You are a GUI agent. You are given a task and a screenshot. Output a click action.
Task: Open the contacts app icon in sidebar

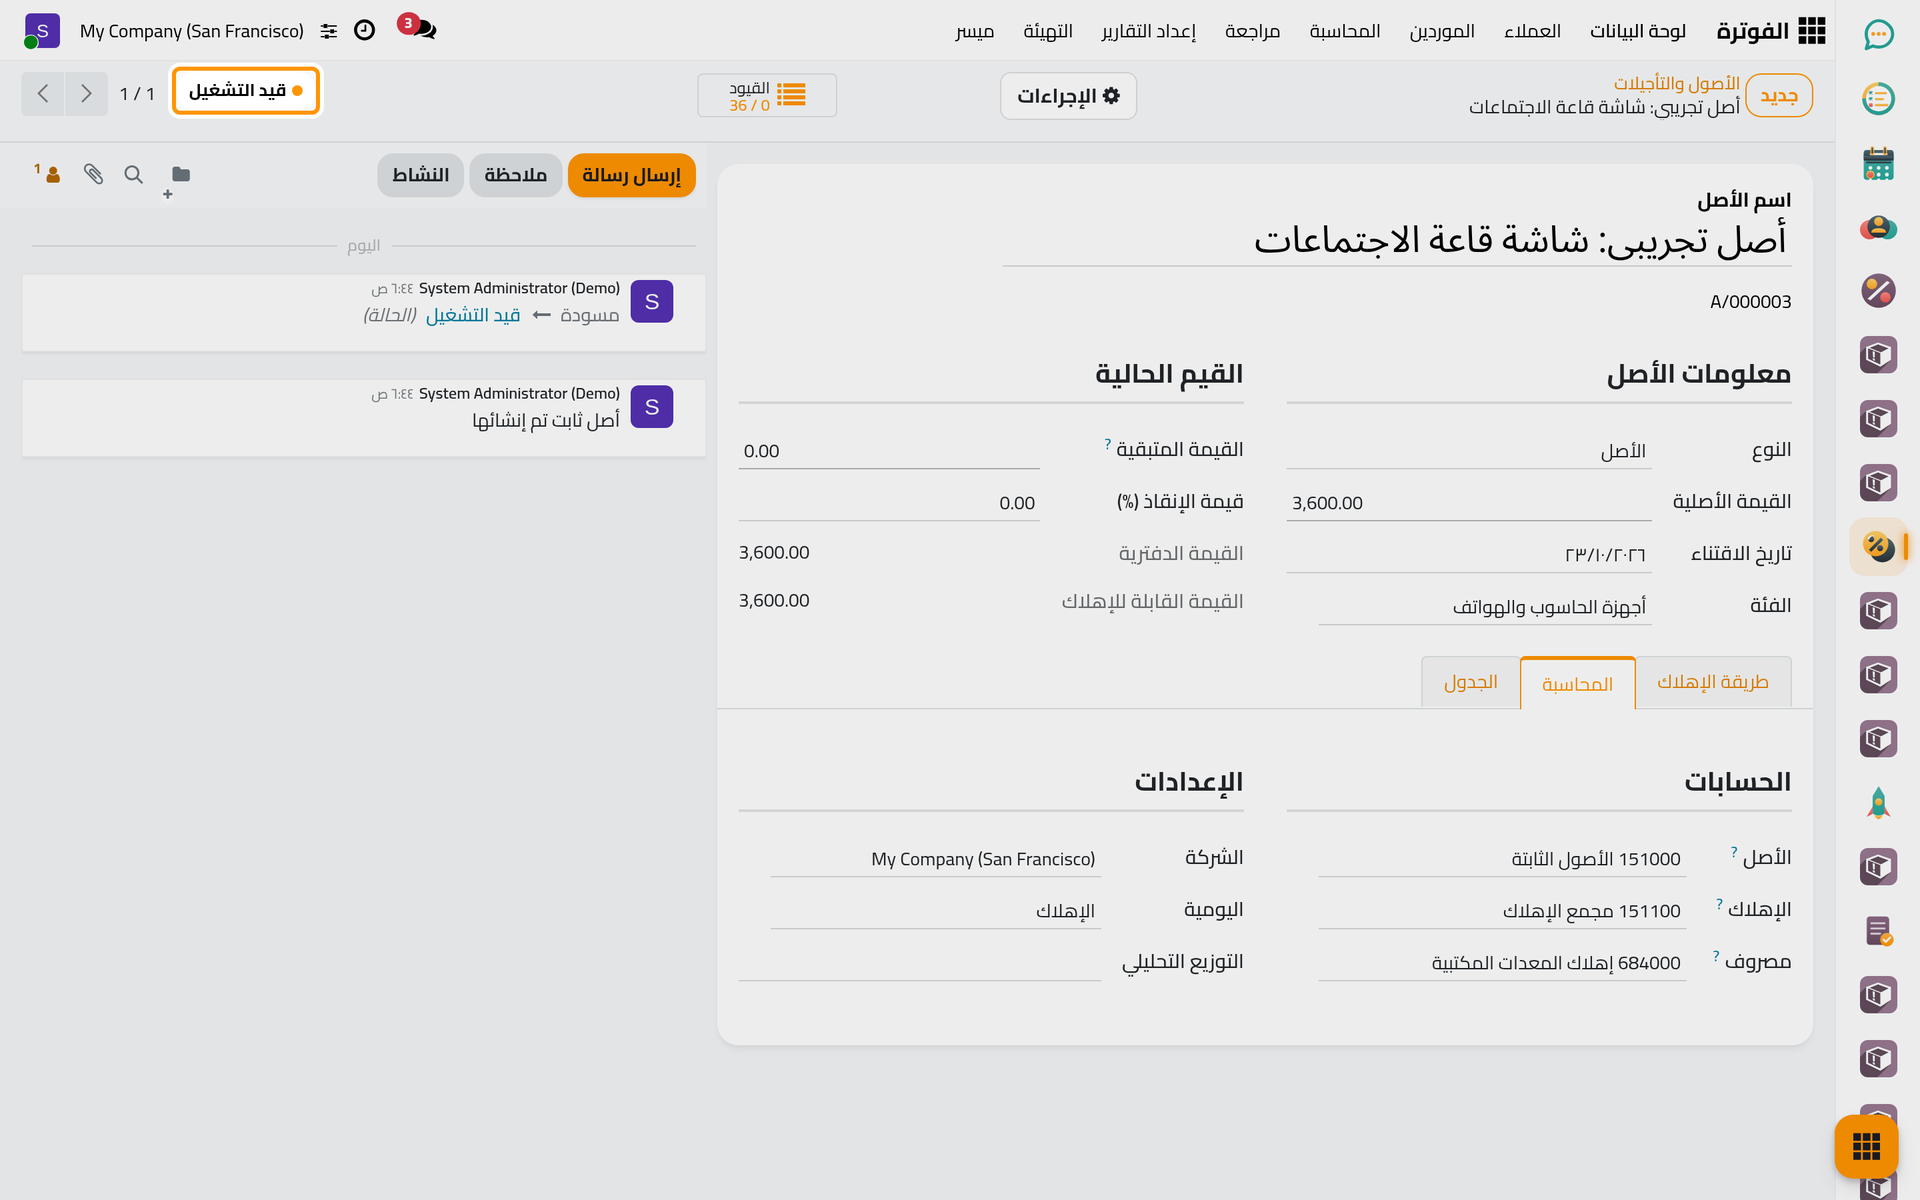[1879, 227]
